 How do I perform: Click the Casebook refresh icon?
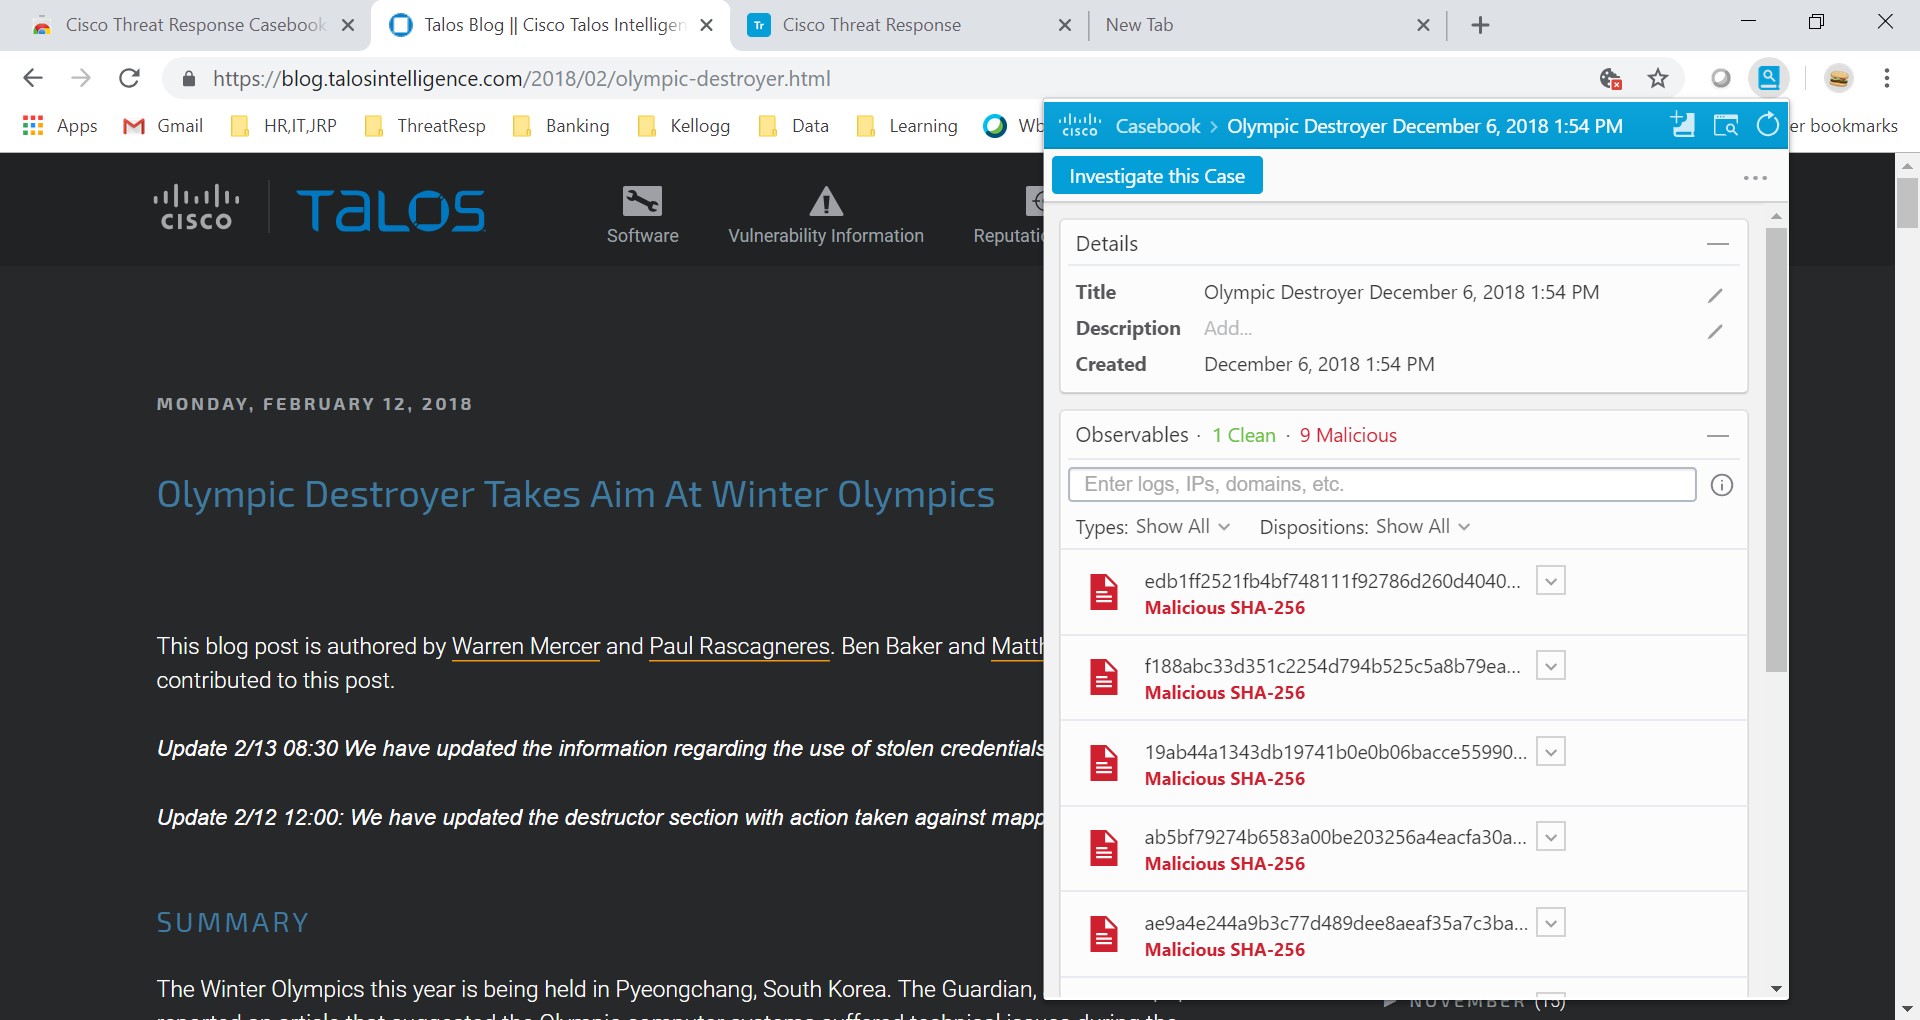pyautogui.click(x=1767, y=125)
